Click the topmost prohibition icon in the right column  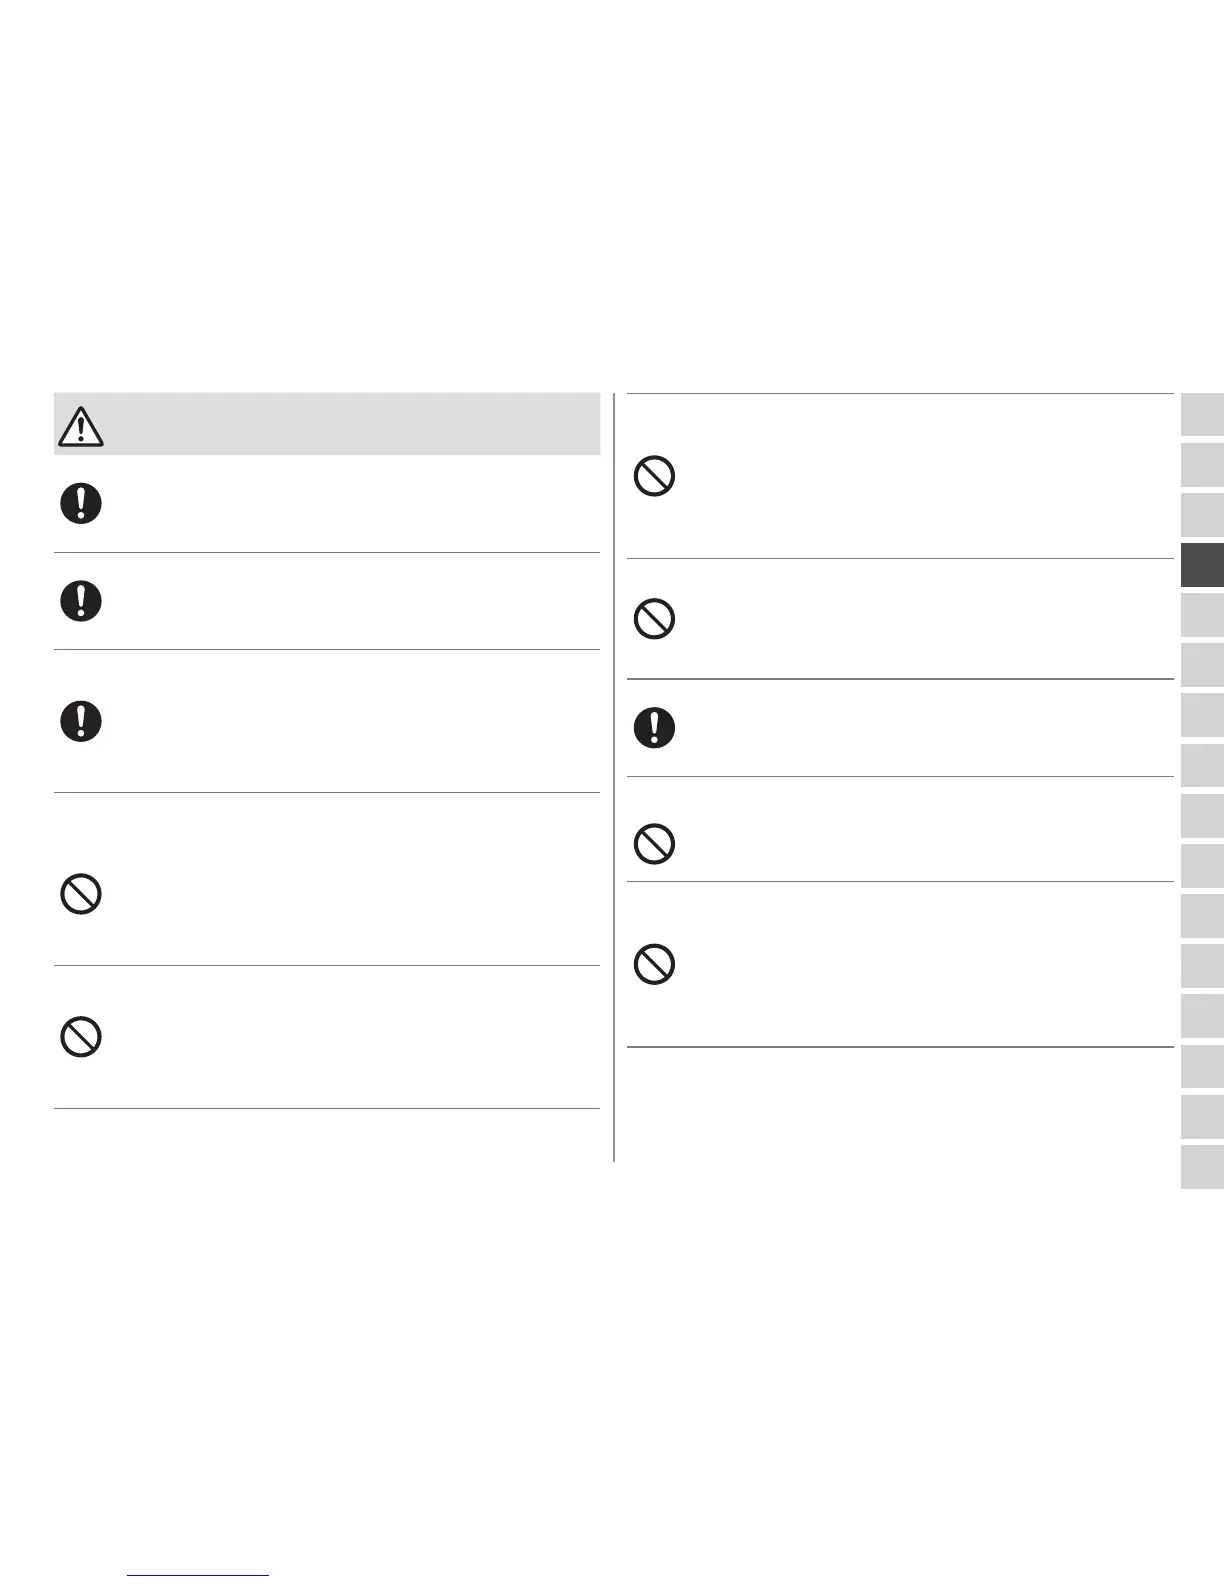(x=654, y=476)
